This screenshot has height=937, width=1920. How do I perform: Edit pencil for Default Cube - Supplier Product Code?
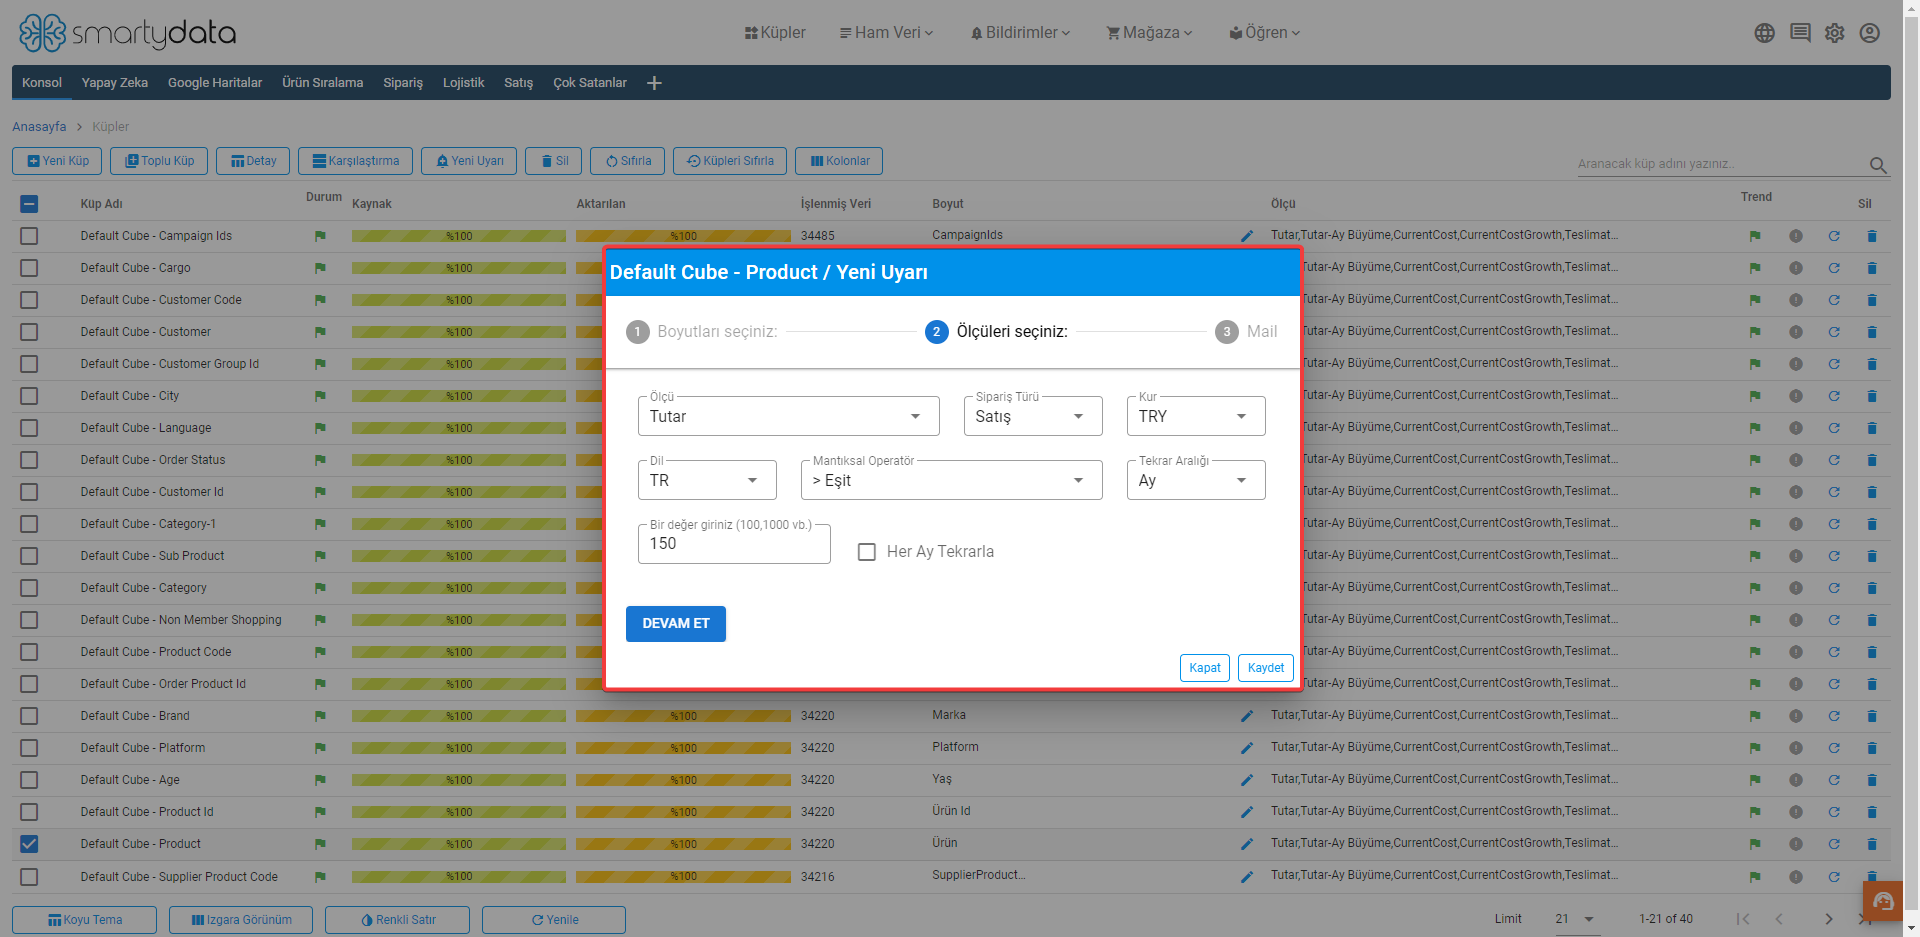(1247, 877)
